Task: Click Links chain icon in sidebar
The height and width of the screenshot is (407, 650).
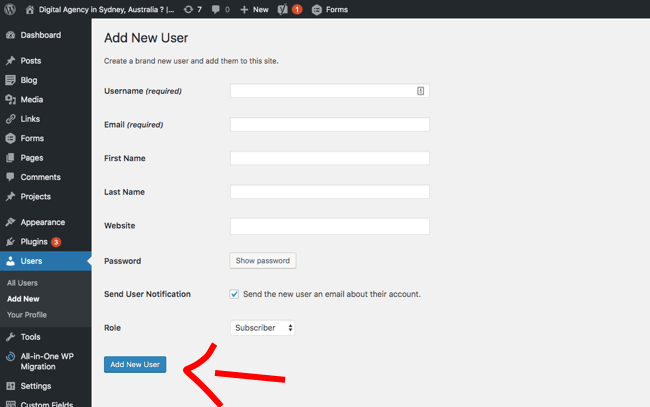Action: [x=10, y=119]
